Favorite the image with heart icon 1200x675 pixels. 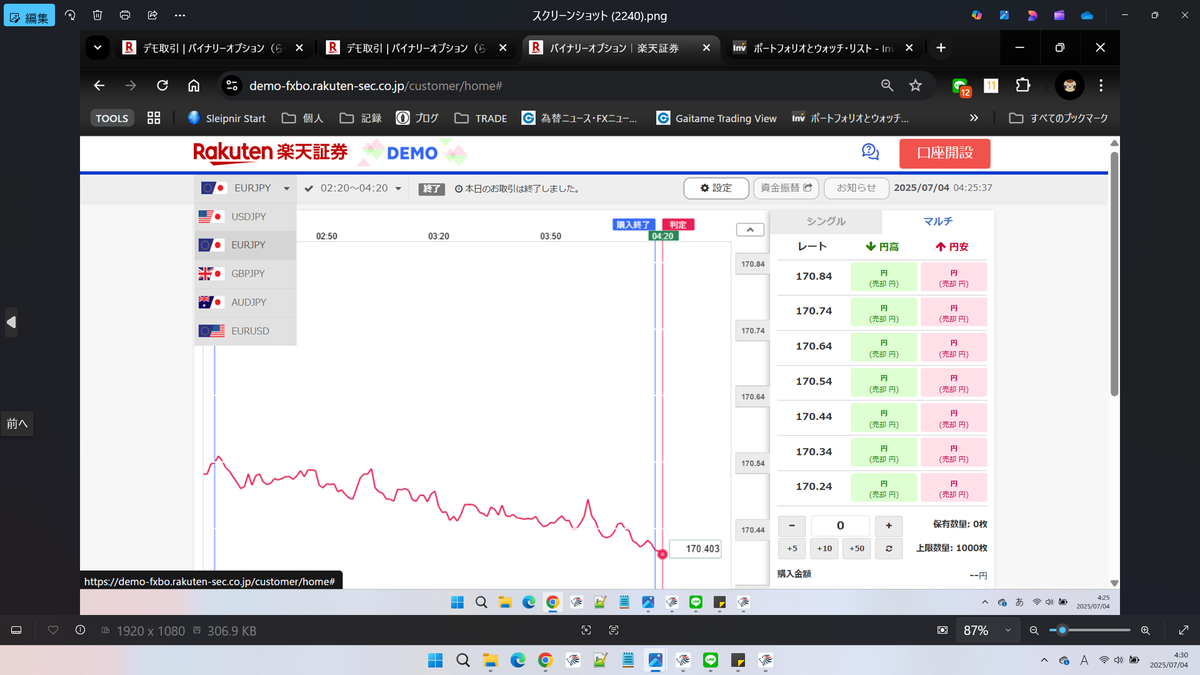53,630
